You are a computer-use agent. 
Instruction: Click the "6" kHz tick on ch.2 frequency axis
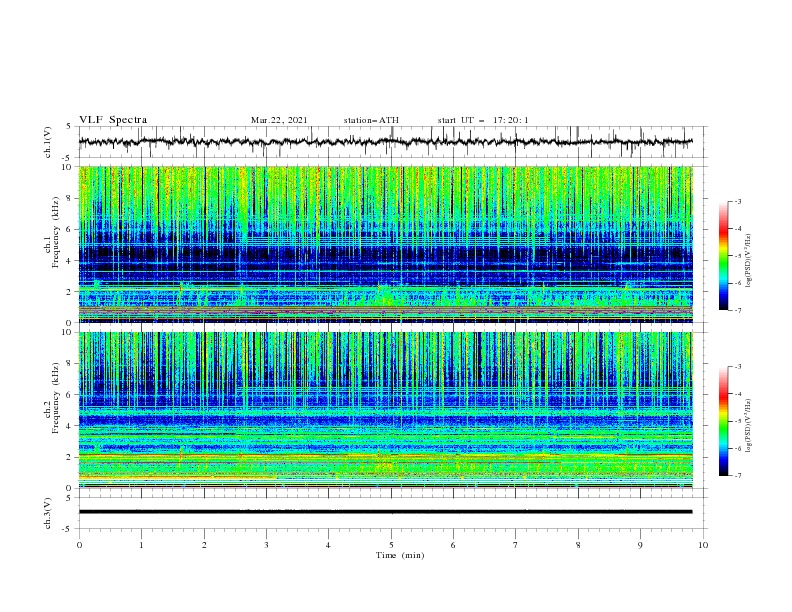(x=70, y=394)
